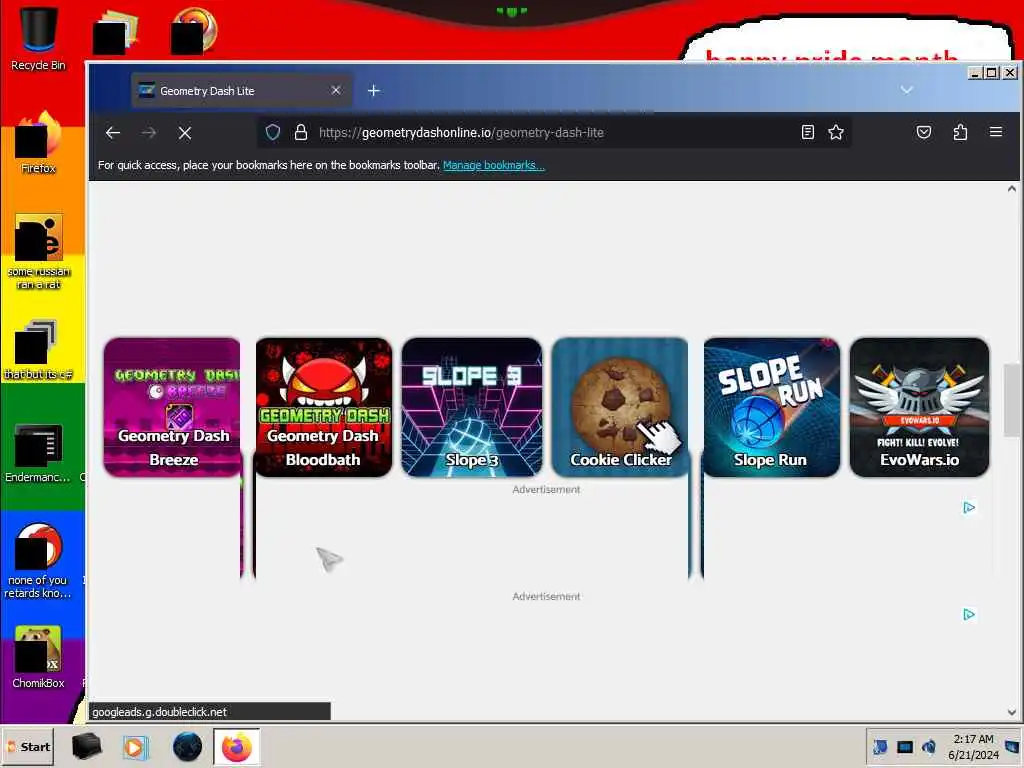Click the display monitor tray icon

(x=904, y=747)
